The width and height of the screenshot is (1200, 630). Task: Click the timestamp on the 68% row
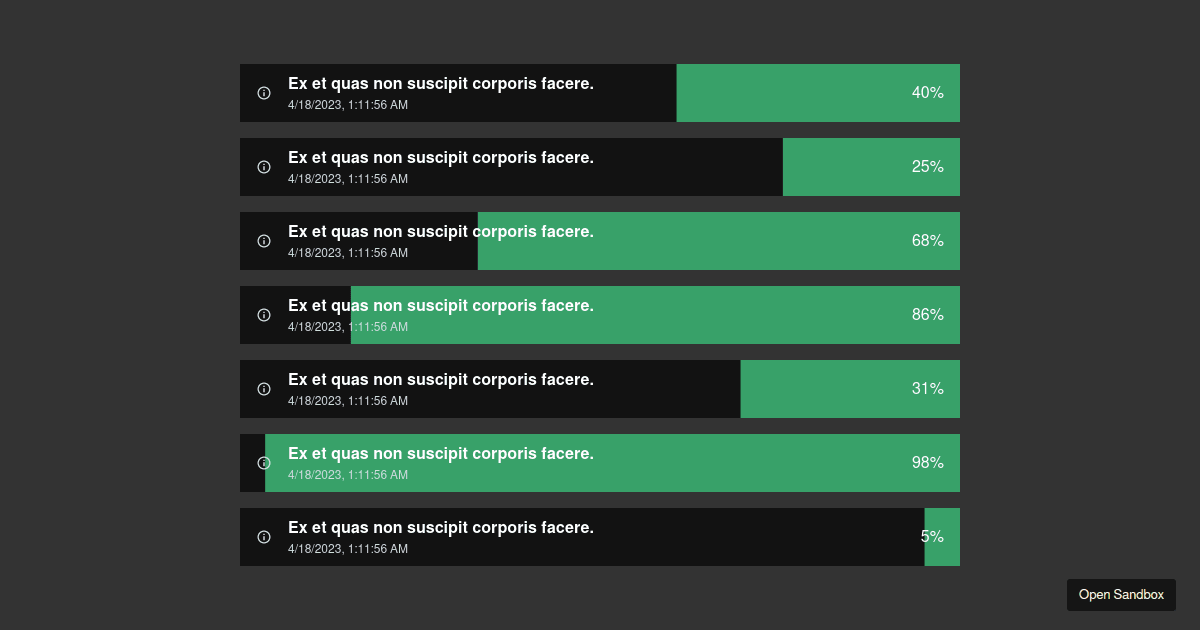[x=348, y=253]
